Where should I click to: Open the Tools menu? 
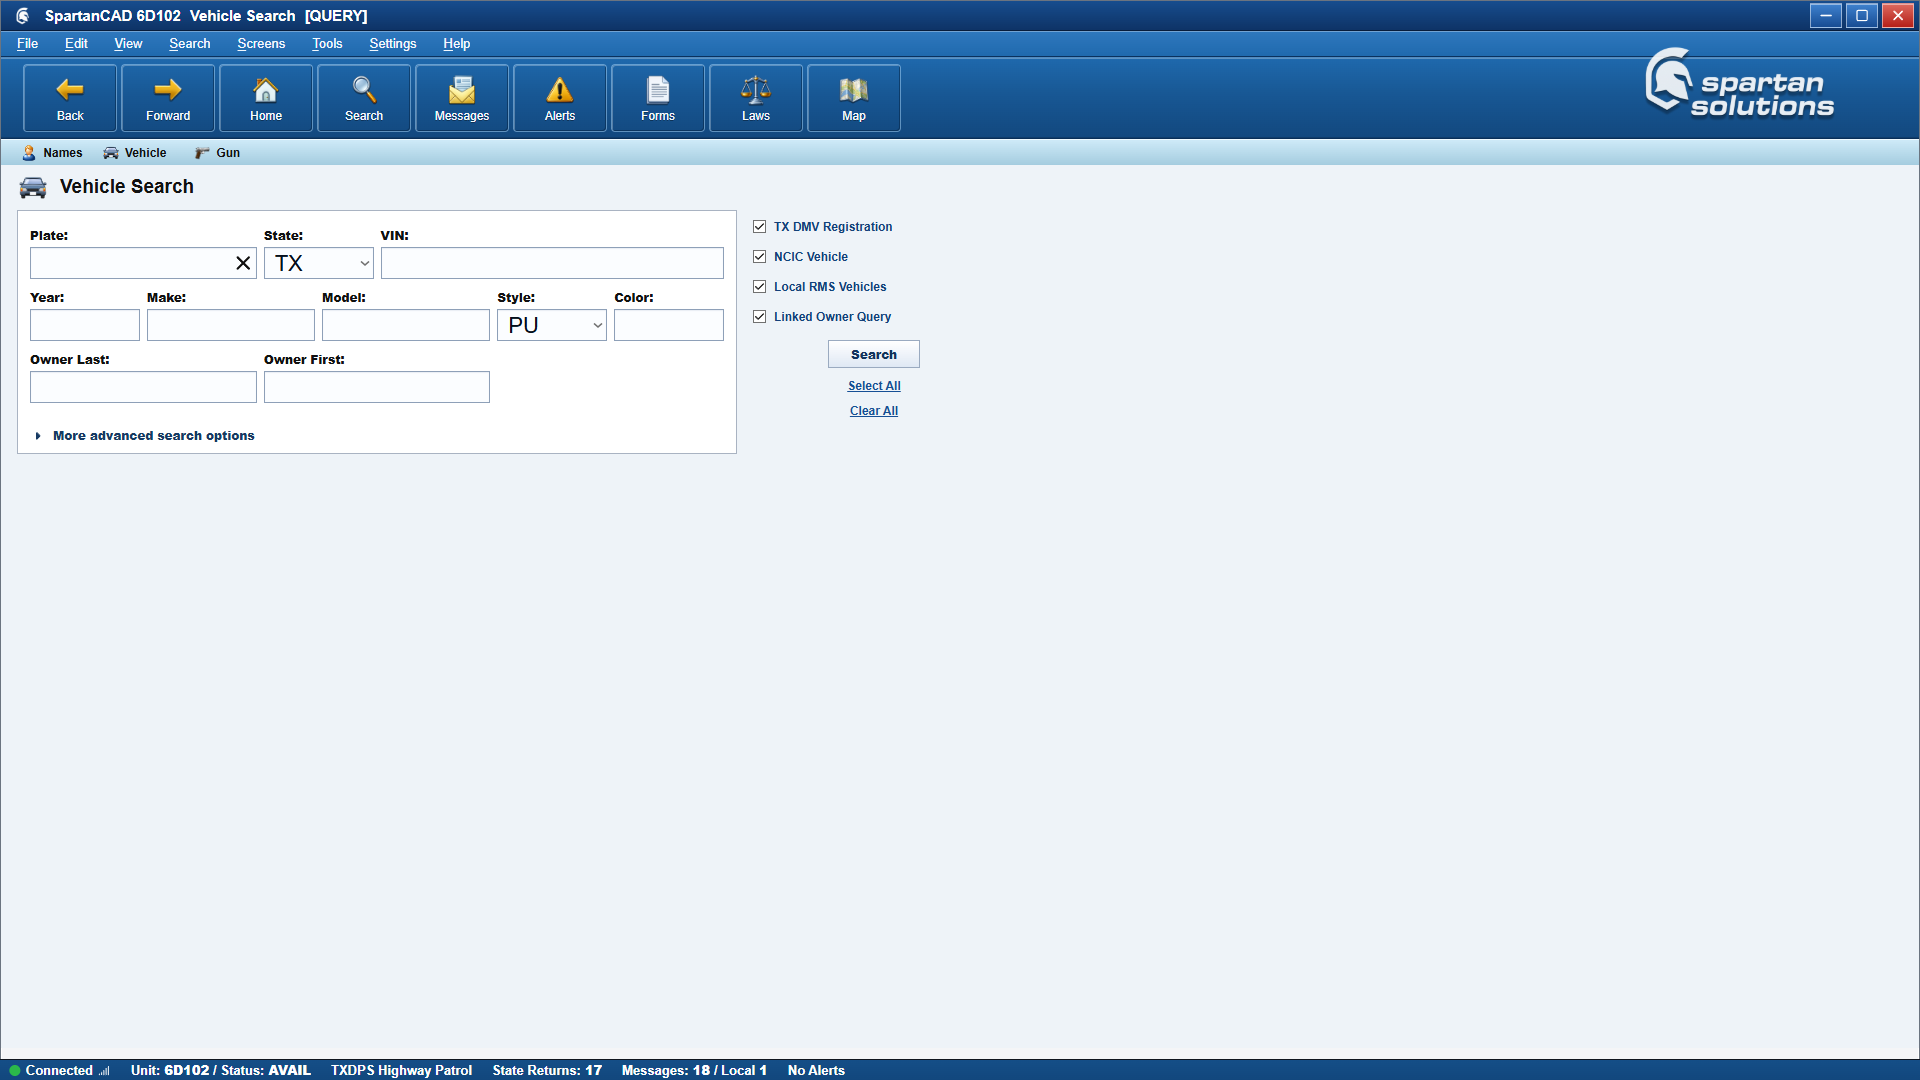327,44
